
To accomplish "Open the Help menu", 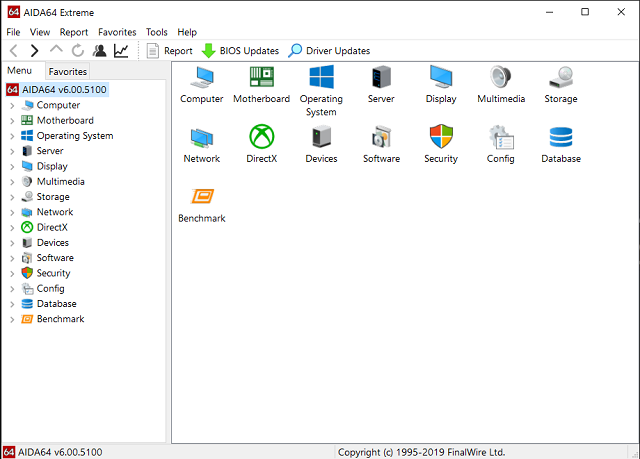I will point(187,32).
